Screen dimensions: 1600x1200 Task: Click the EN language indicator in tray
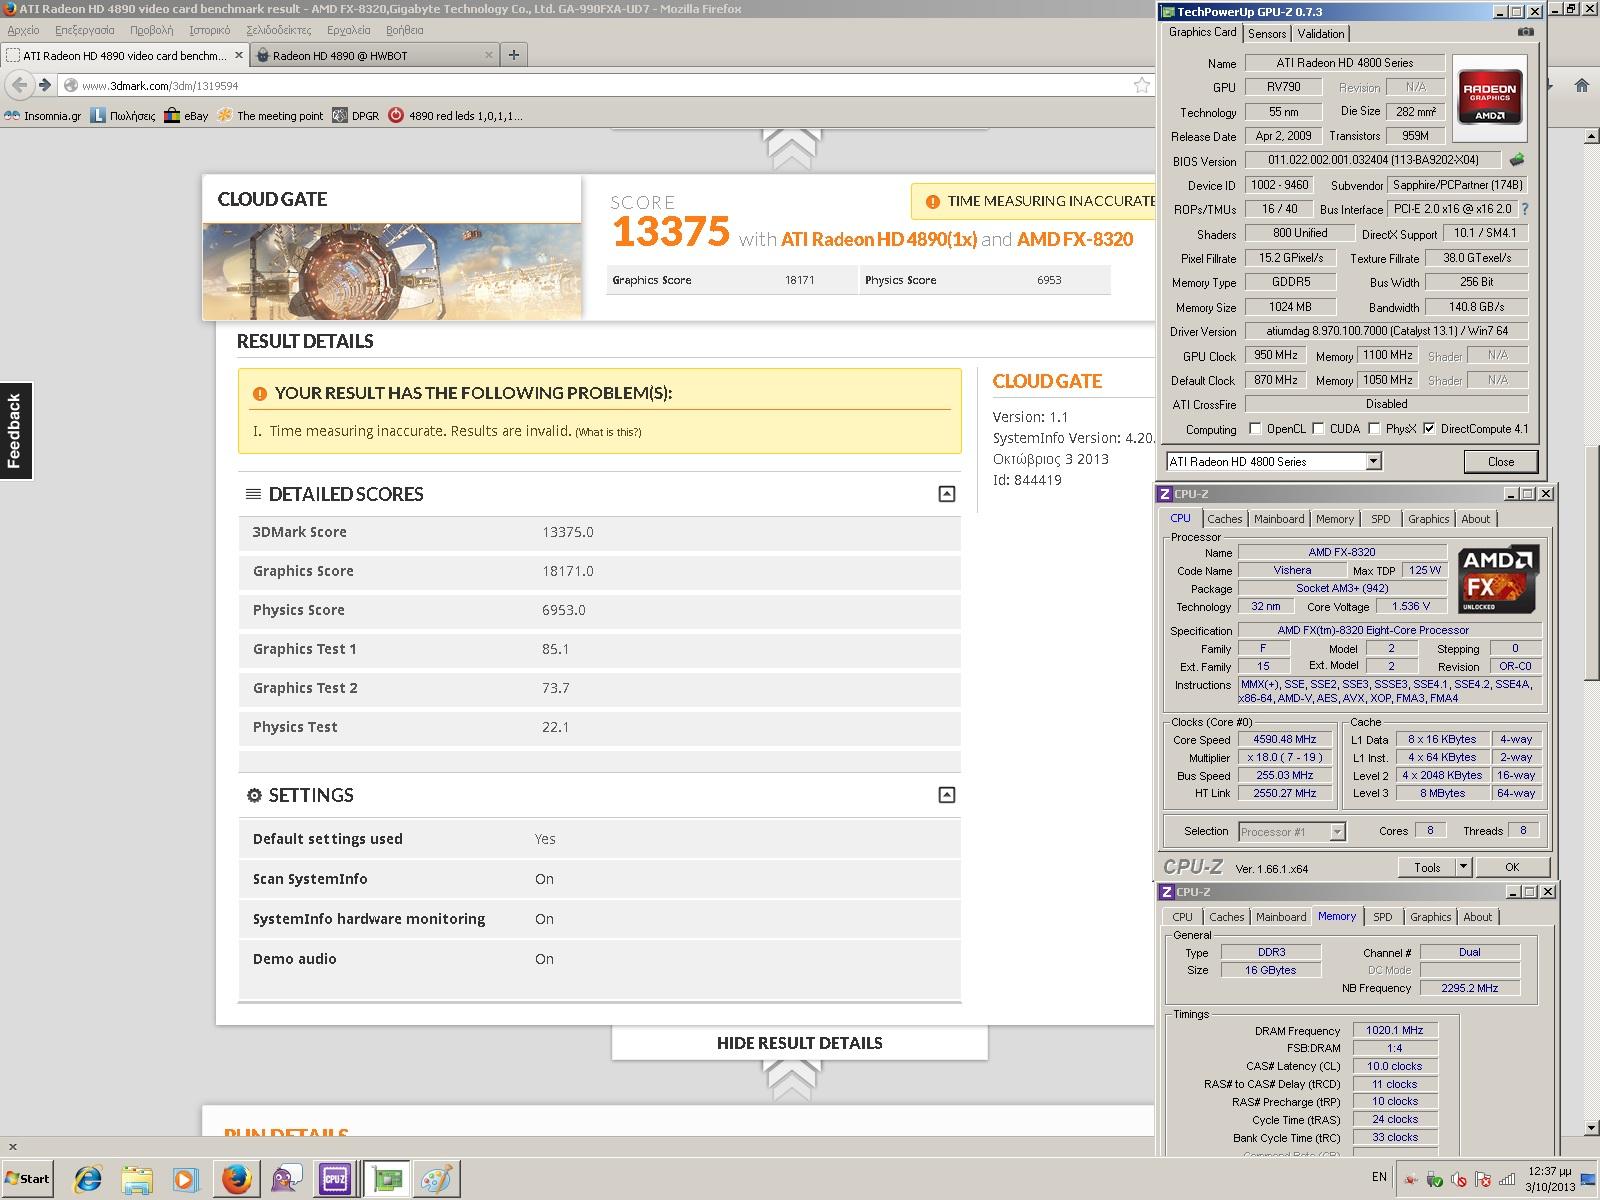click(1379, 1177)
